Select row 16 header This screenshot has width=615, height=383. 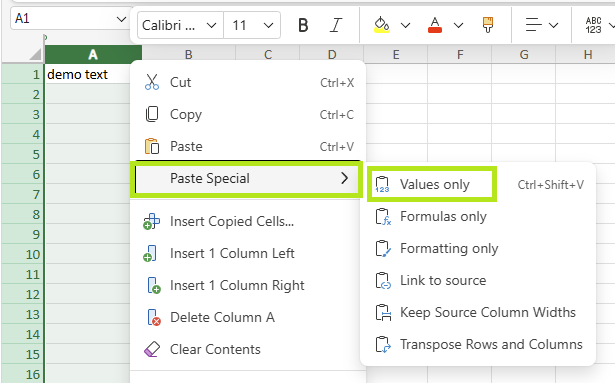(23, 374)
